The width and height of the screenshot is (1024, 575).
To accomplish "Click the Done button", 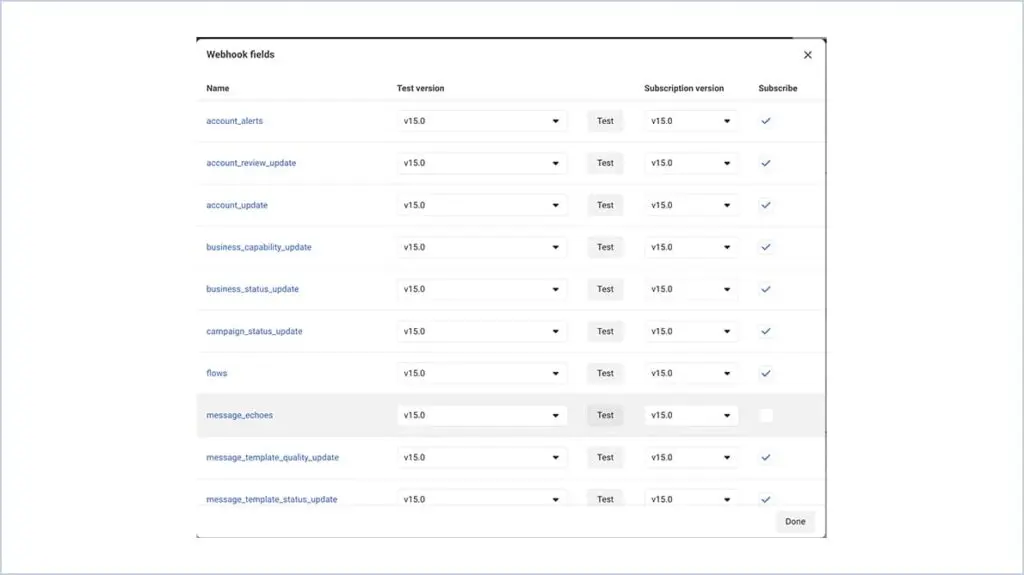I will point(795,521).
